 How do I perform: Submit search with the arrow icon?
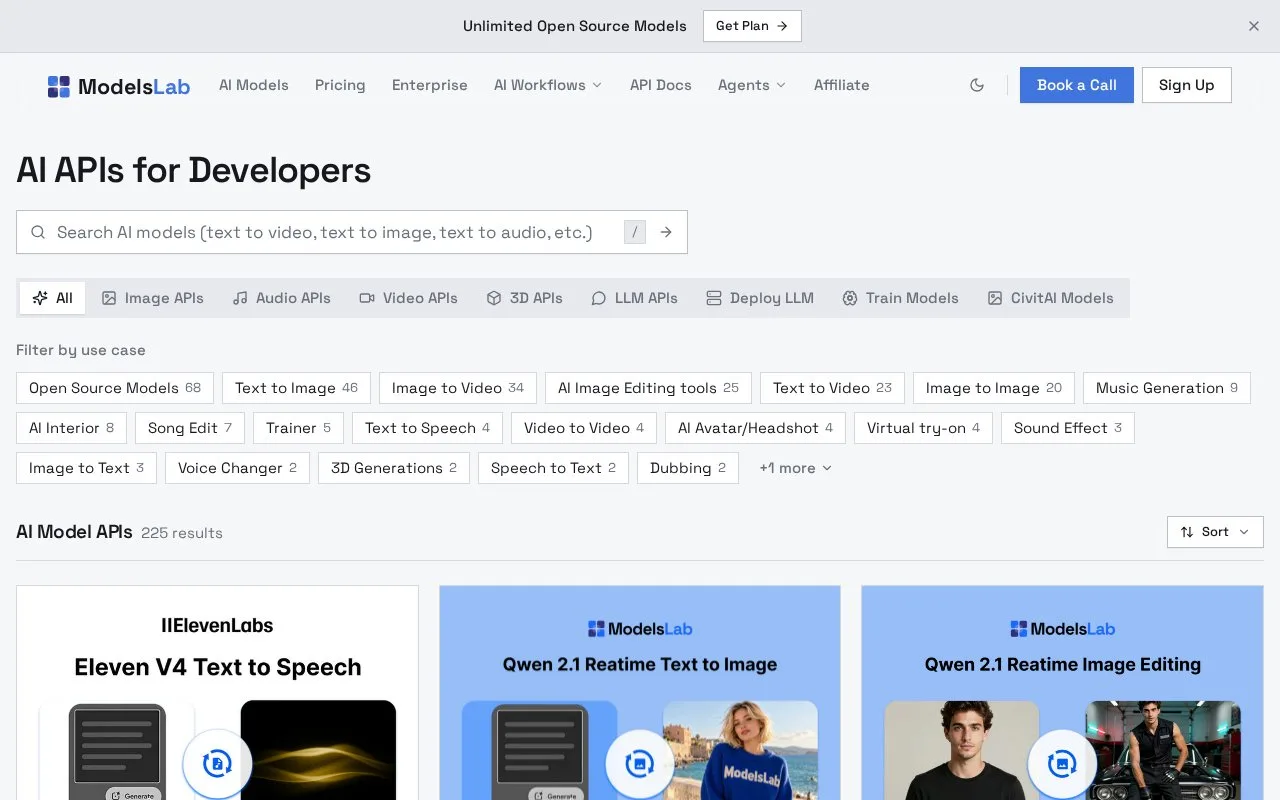tap(666, 232)
